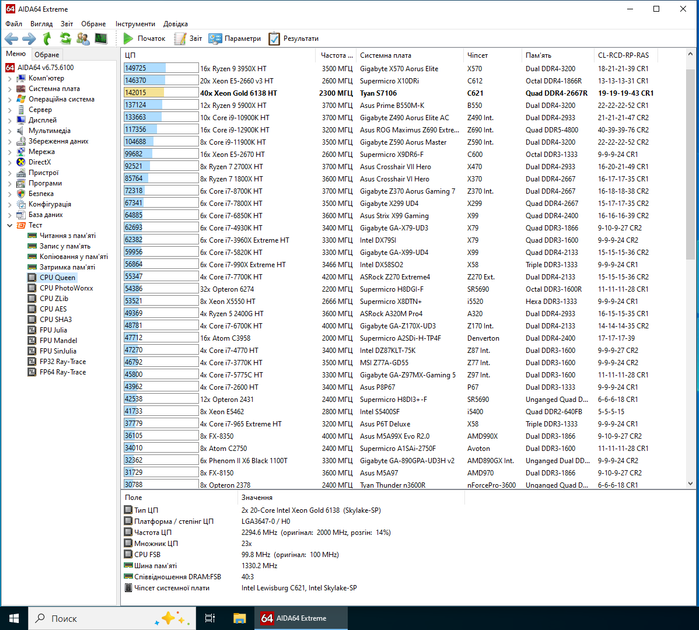Select the FP64 Ray-Trace test icon

click(x=32, y=372)
